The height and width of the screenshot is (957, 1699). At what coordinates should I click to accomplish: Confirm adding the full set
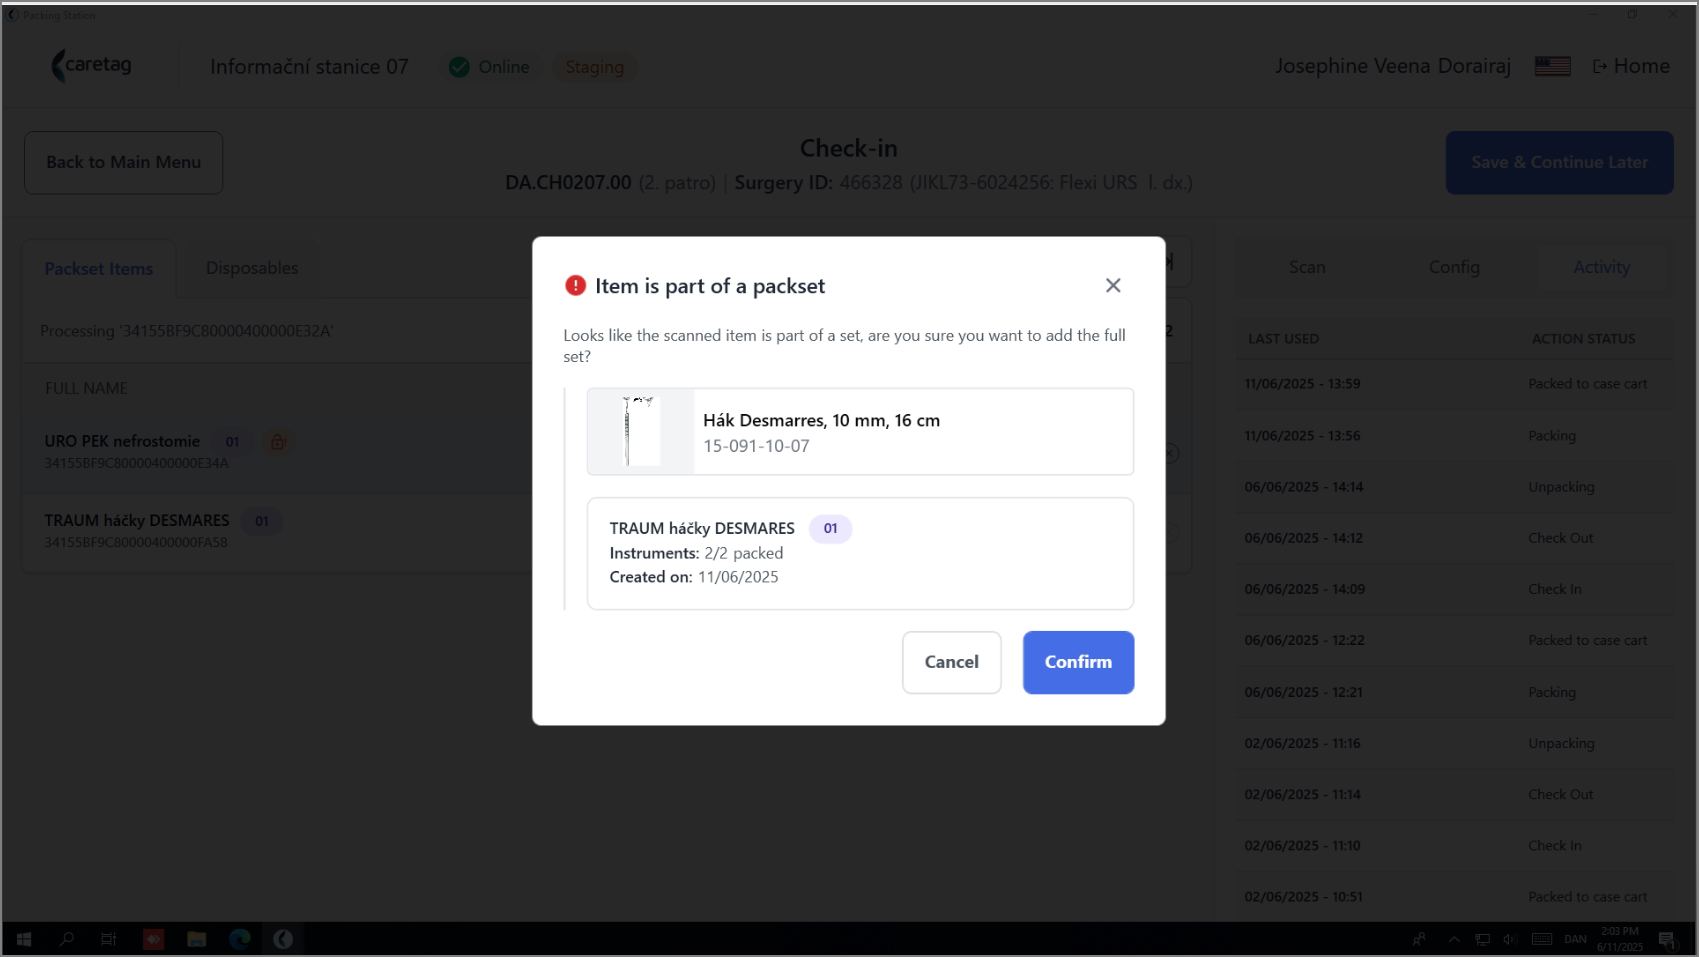[x=1078, y=662]
